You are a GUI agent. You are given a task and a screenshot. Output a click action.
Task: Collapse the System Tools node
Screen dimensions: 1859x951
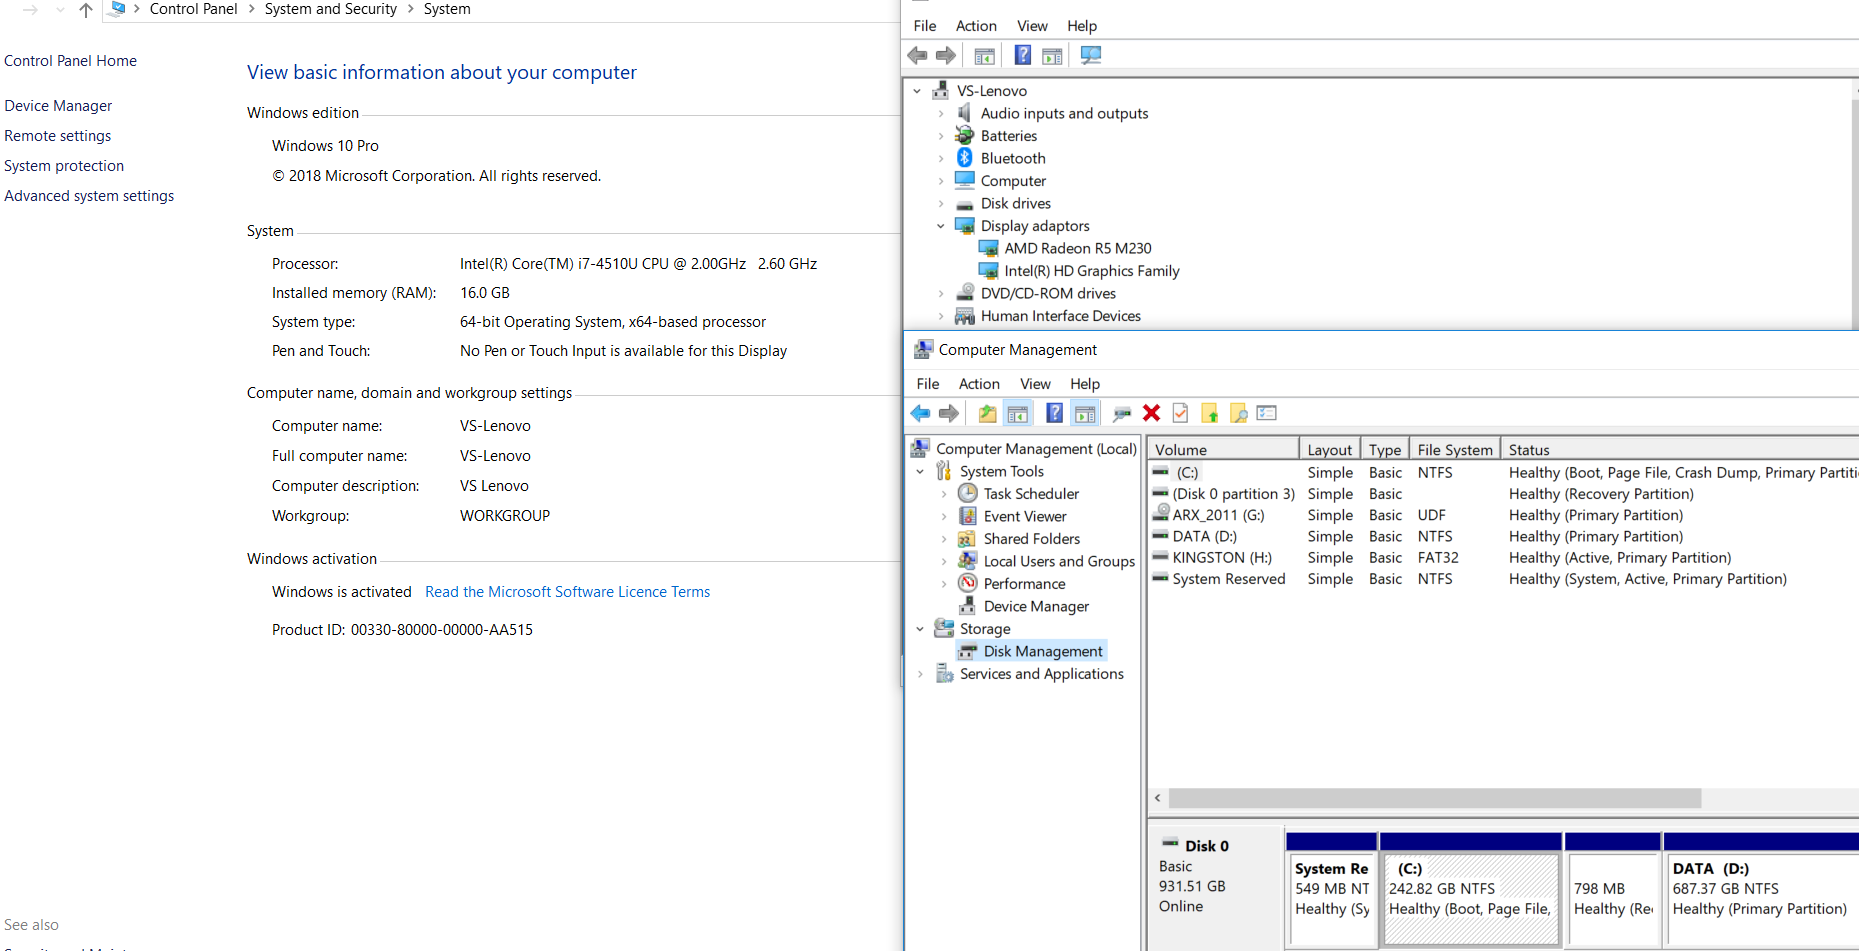point(920,472)
